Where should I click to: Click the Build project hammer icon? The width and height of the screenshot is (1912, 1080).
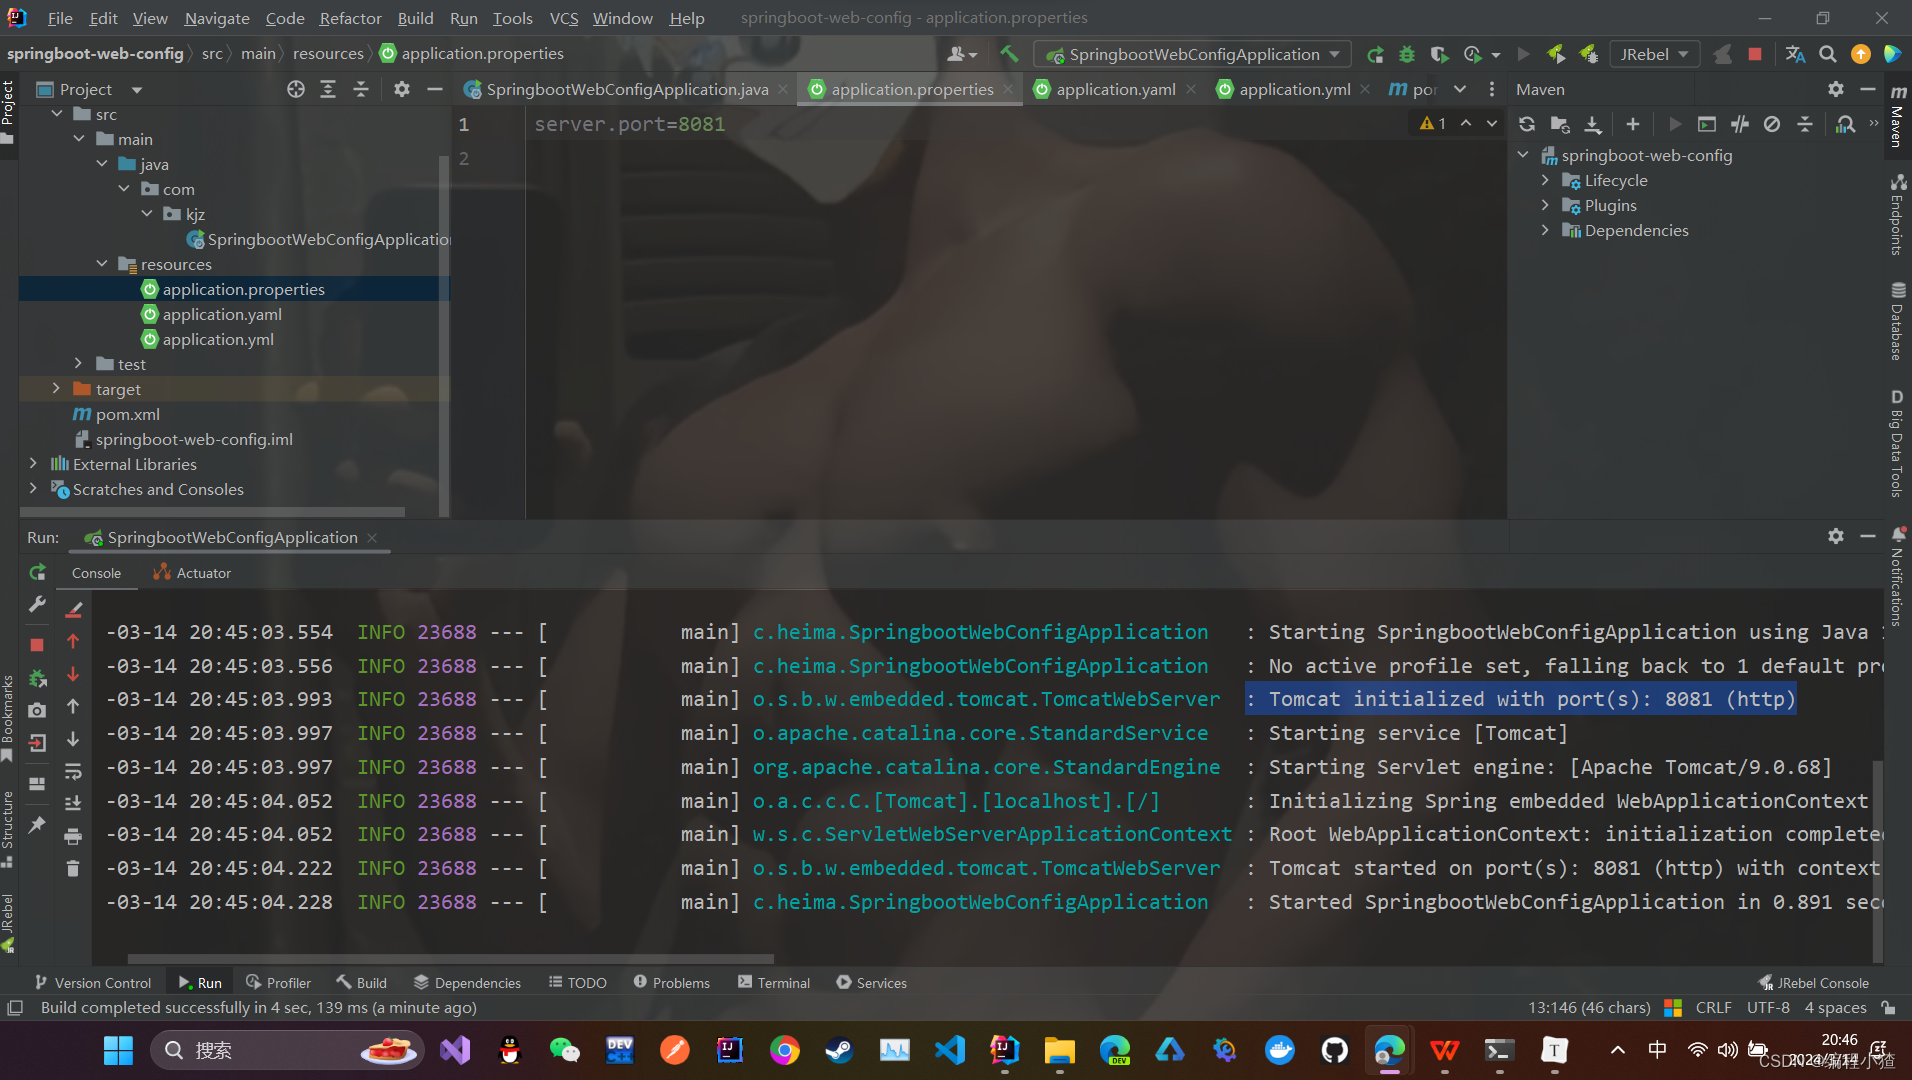(1009, 54)
